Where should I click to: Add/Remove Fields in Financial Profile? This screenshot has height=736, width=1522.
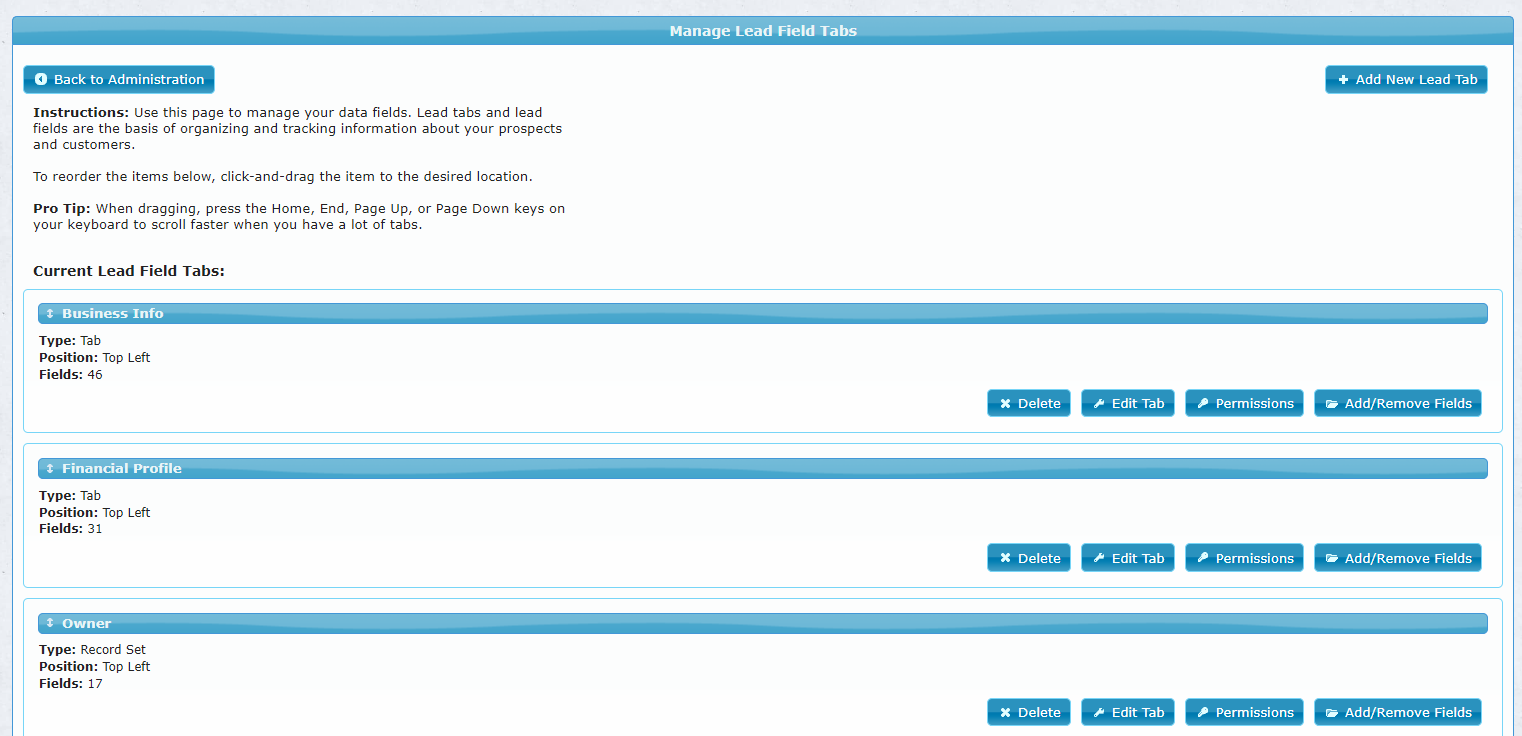click(1397, 558)
